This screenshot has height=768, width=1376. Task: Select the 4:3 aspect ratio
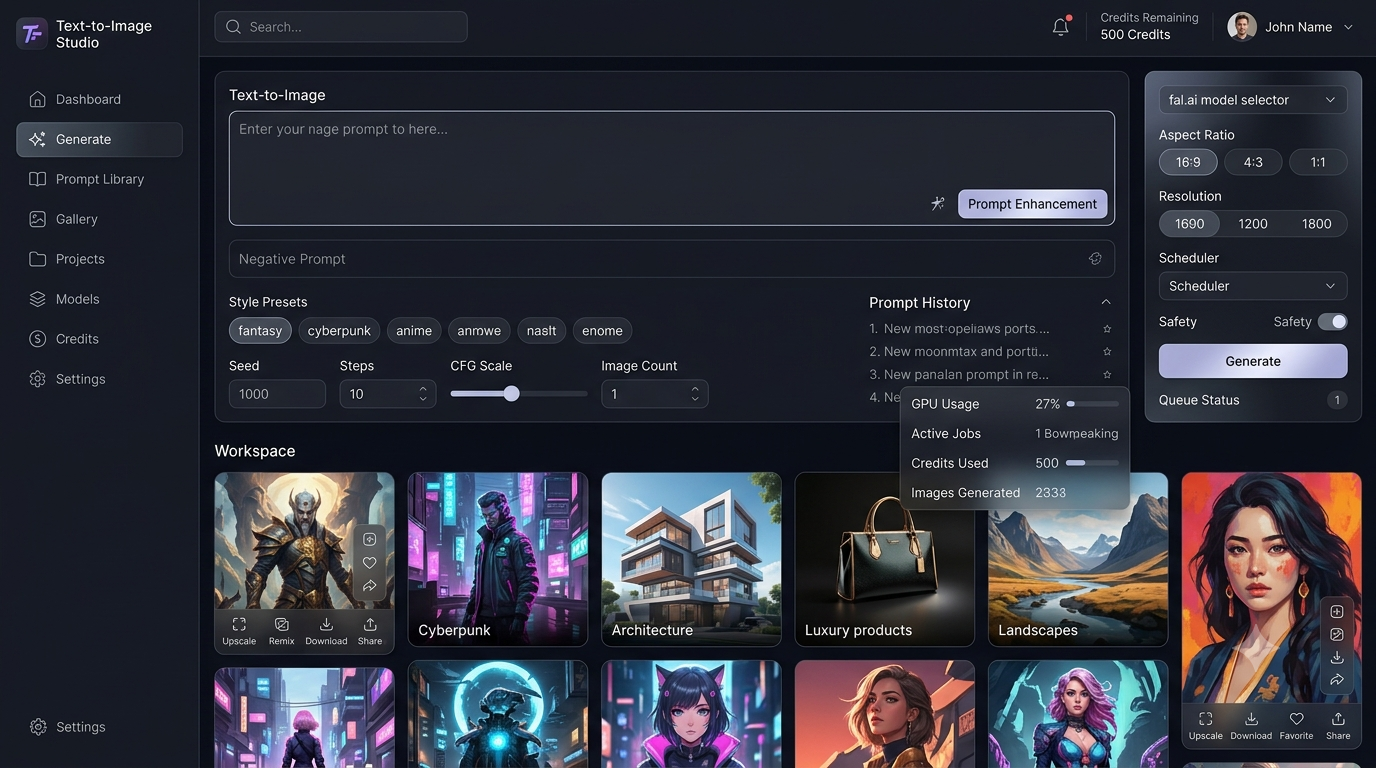pos(1253,162)
